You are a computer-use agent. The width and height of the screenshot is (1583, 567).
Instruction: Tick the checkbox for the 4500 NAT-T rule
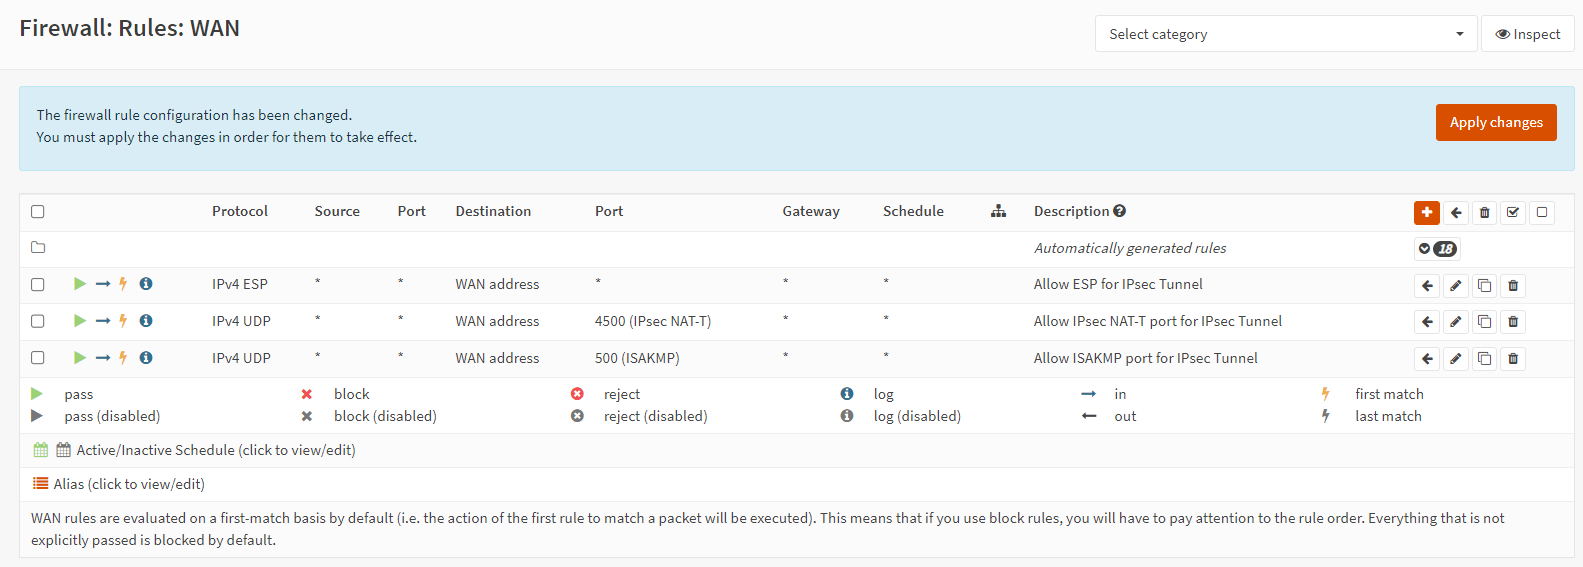(x=38, y=321)
